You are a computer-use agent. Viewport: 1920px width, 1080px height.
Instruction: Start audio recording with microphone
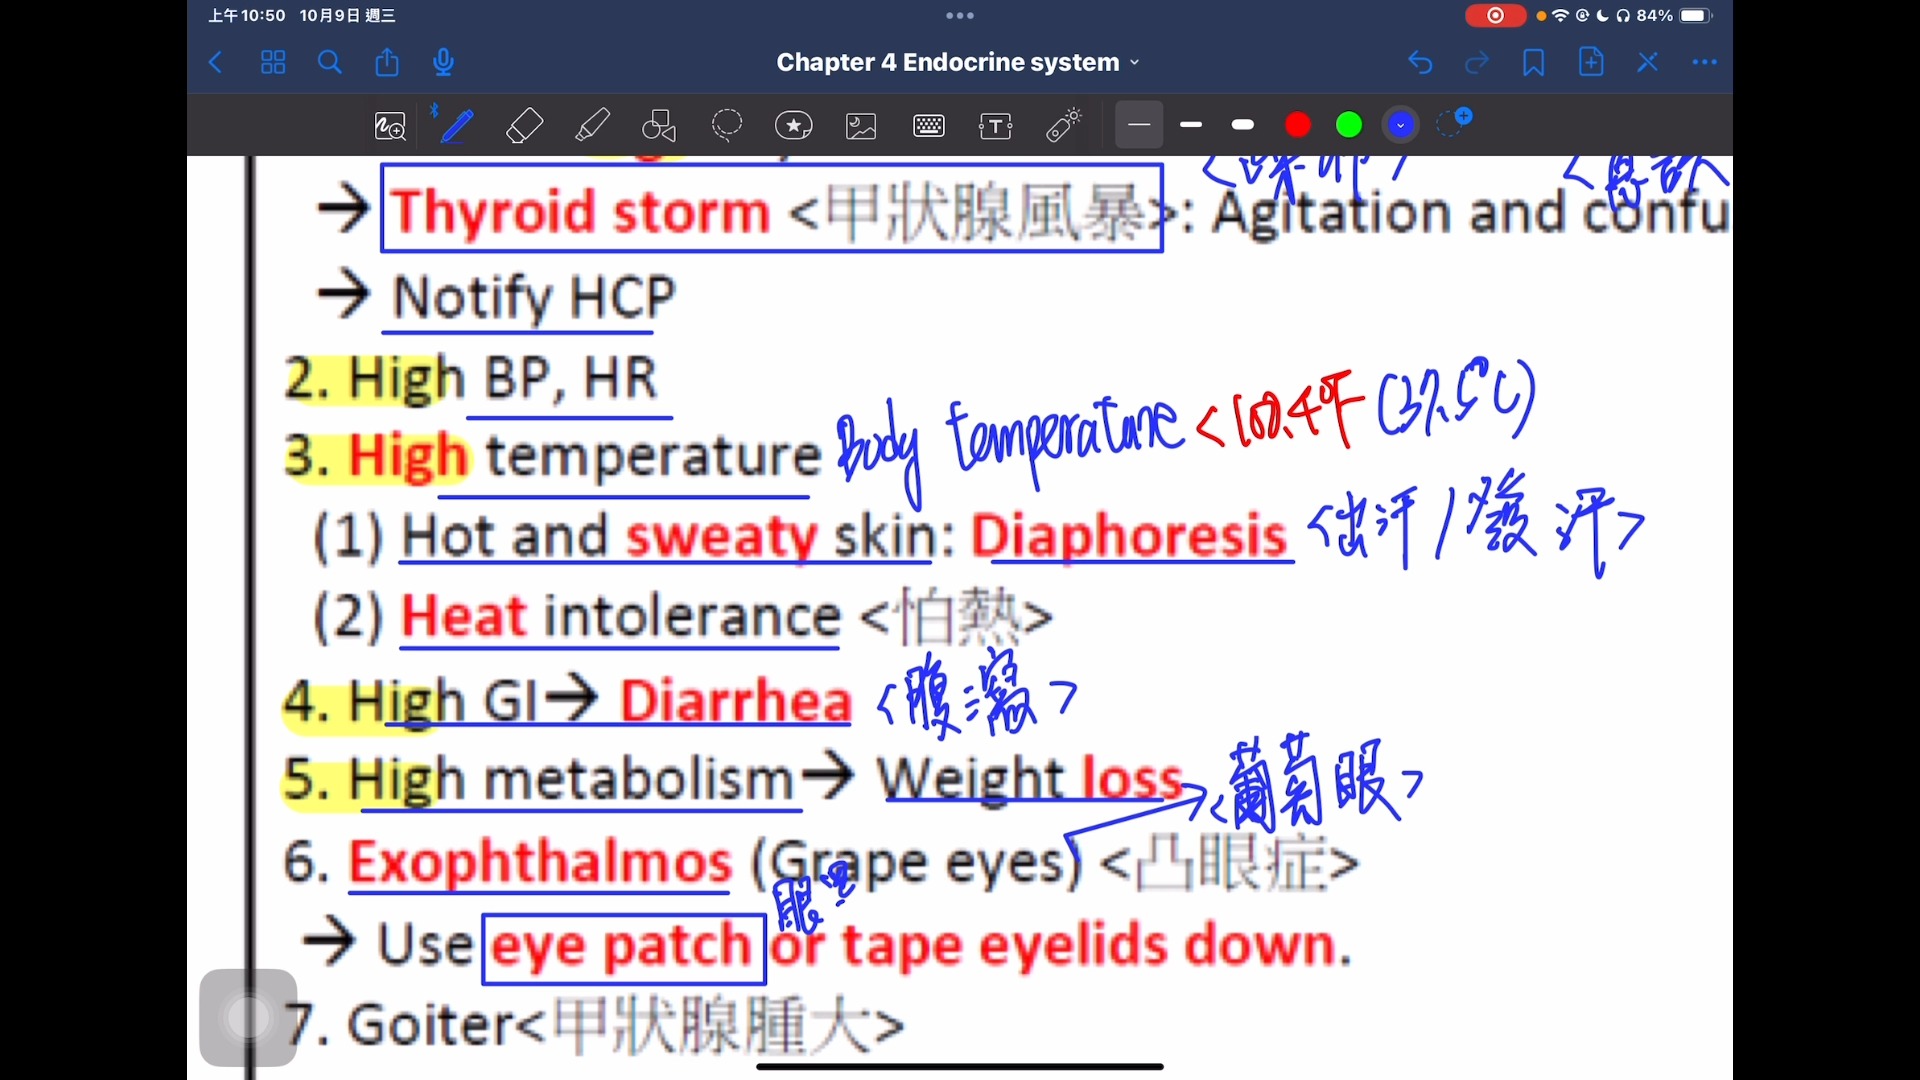point(444,63)
